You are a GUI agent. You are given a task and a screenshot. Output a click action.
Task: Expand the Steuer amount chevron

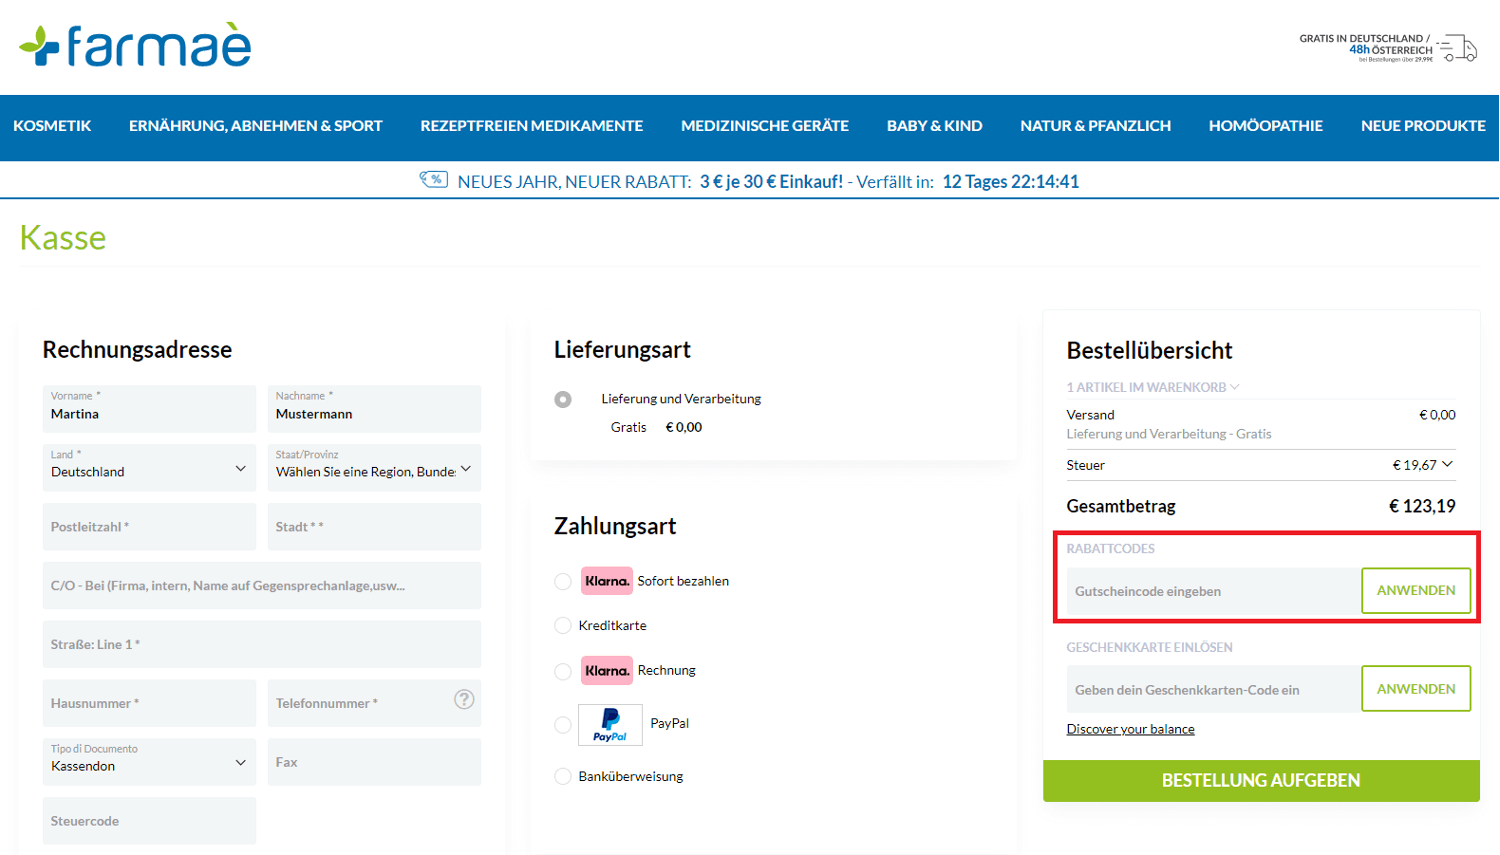[x=1447, y=464]
